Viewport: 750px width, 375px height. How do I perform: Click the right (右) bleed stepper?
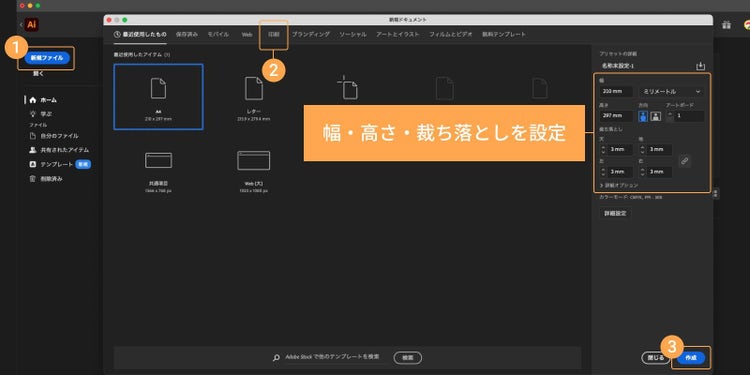[x=642, y=172]
